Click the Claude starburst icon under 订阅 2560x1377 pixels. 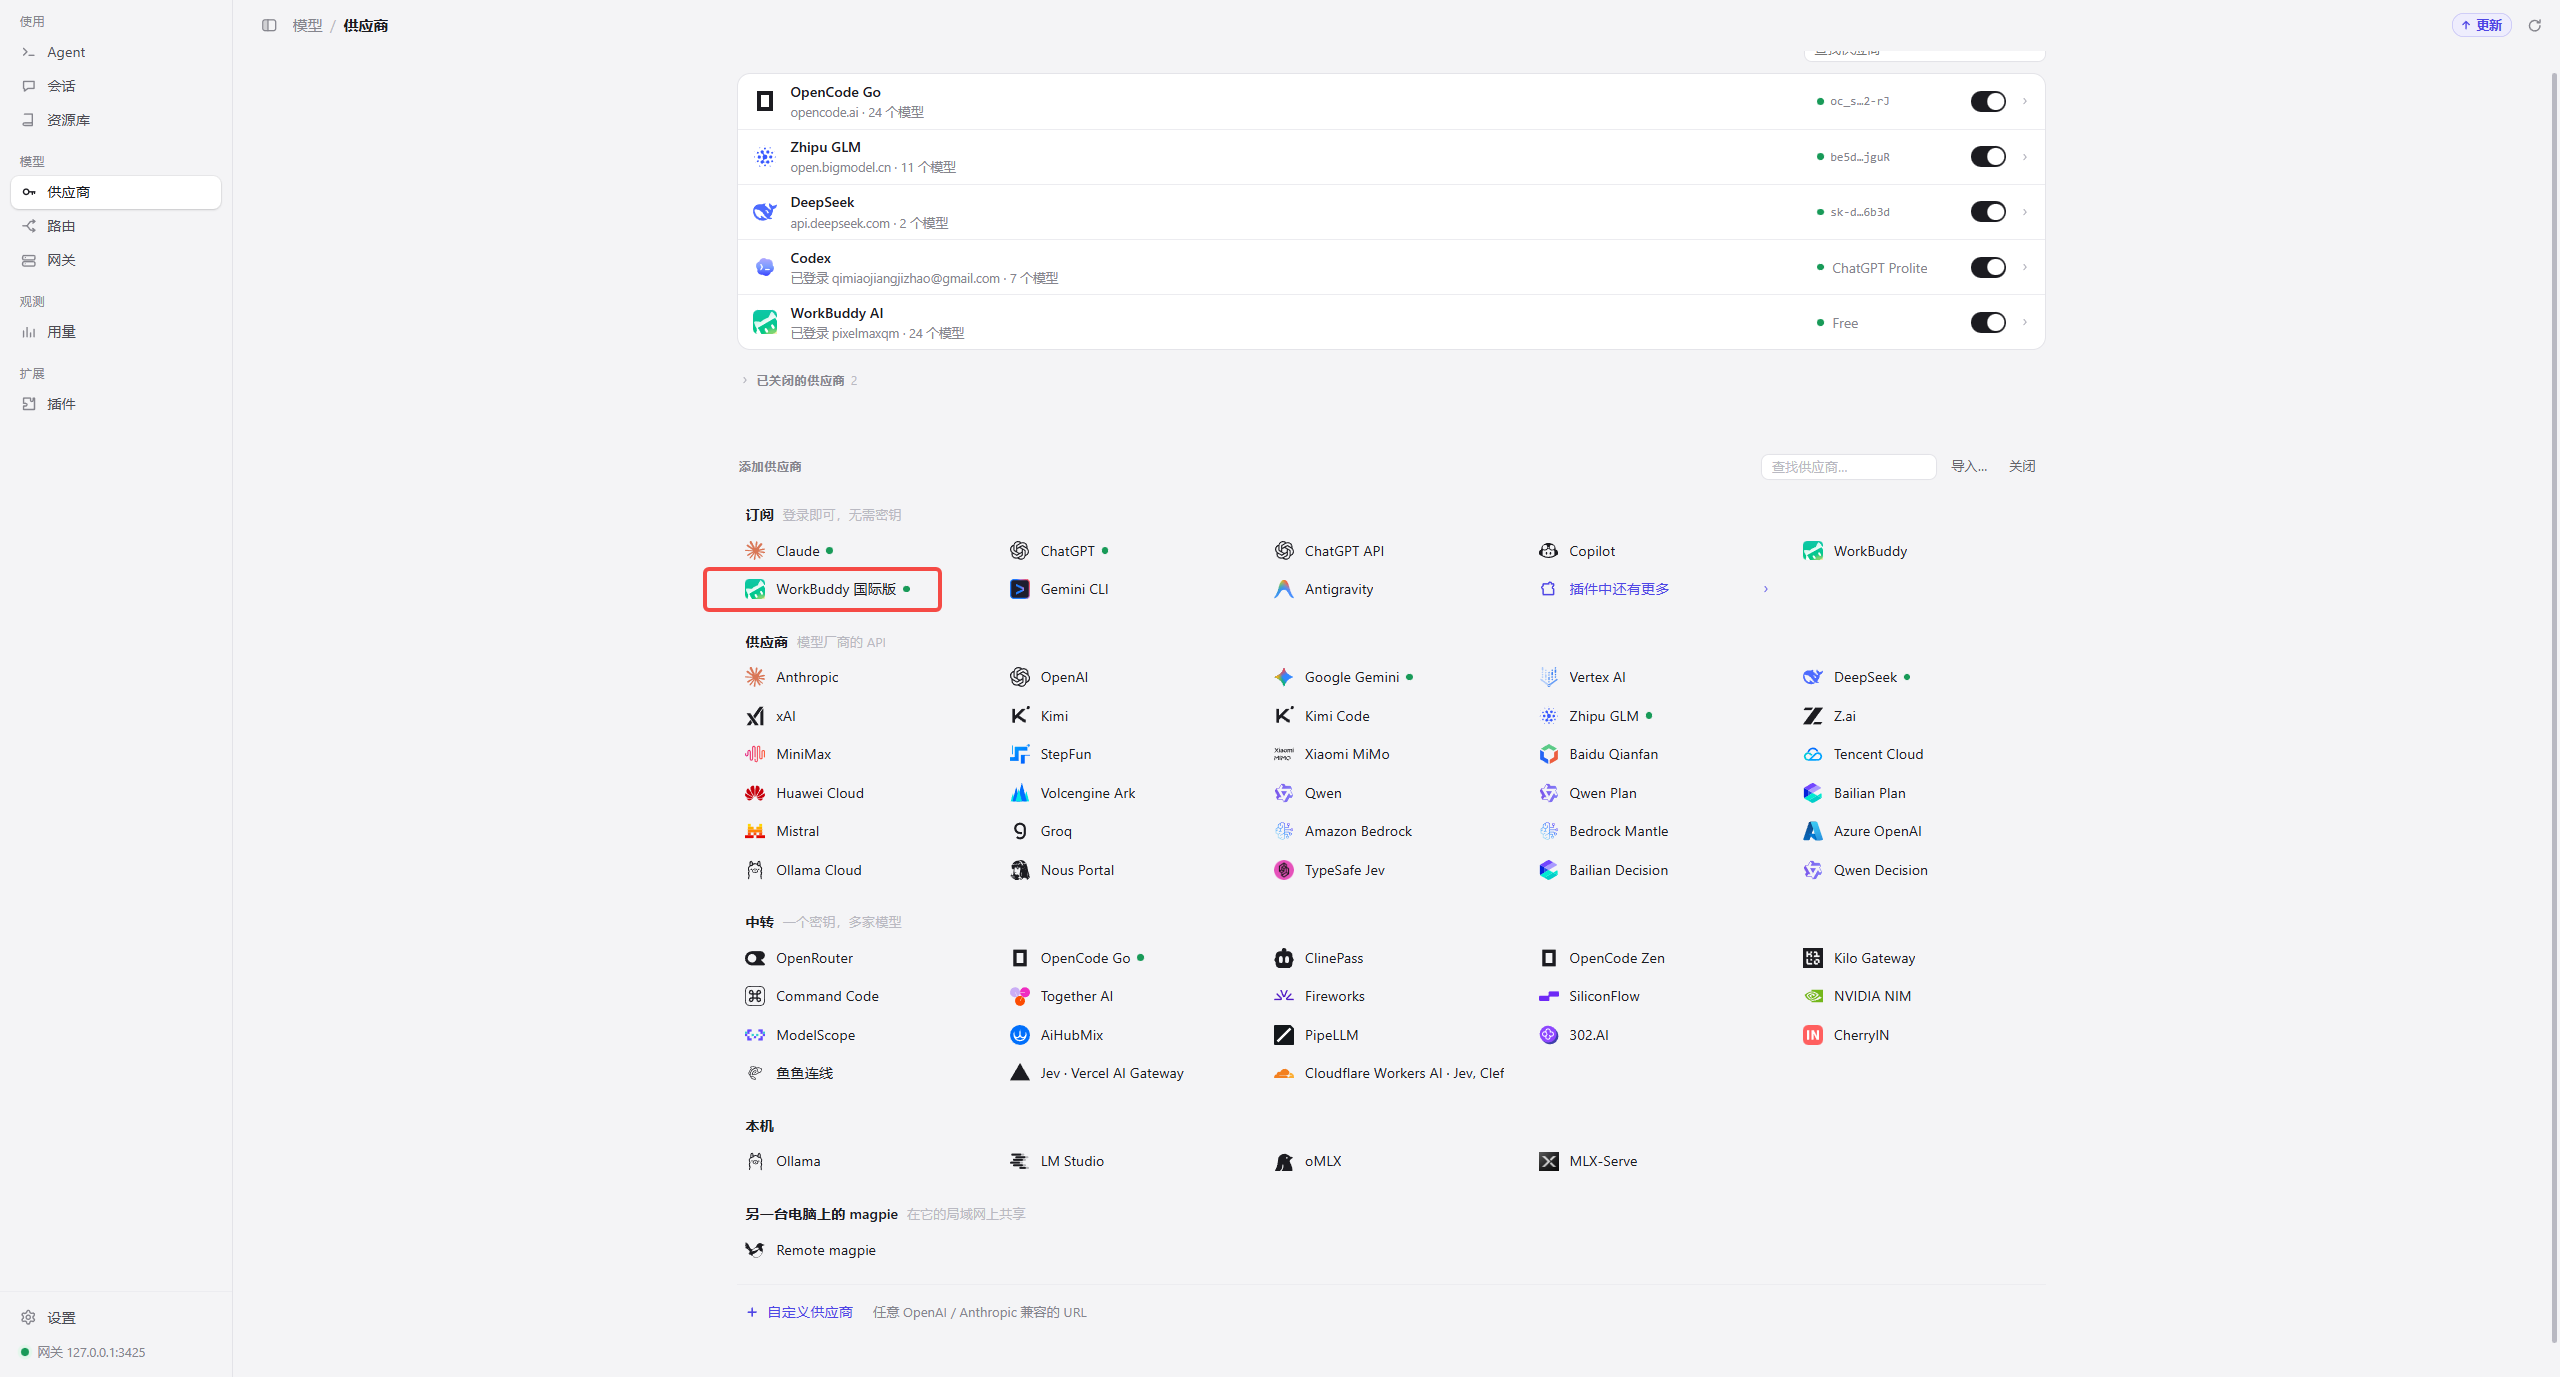click(x=755, y=551)
